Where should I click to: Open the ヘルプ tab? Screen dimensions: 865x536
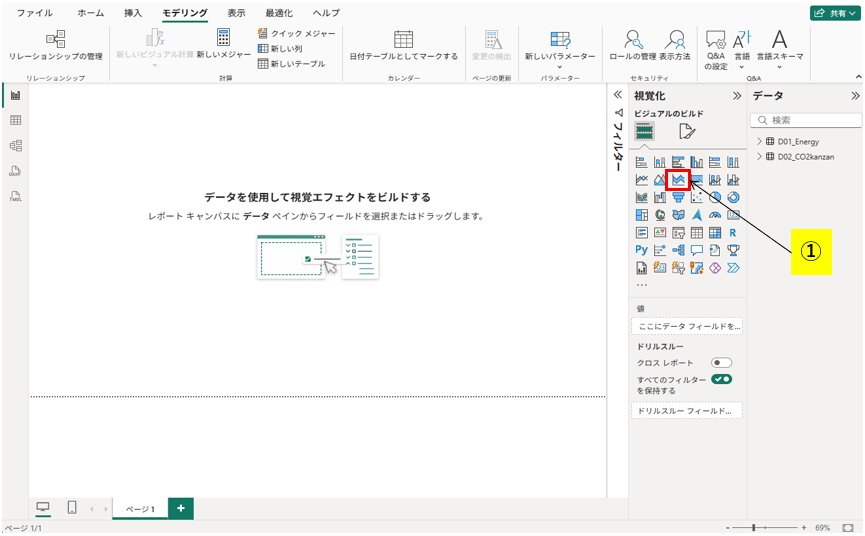click(326, 13)
